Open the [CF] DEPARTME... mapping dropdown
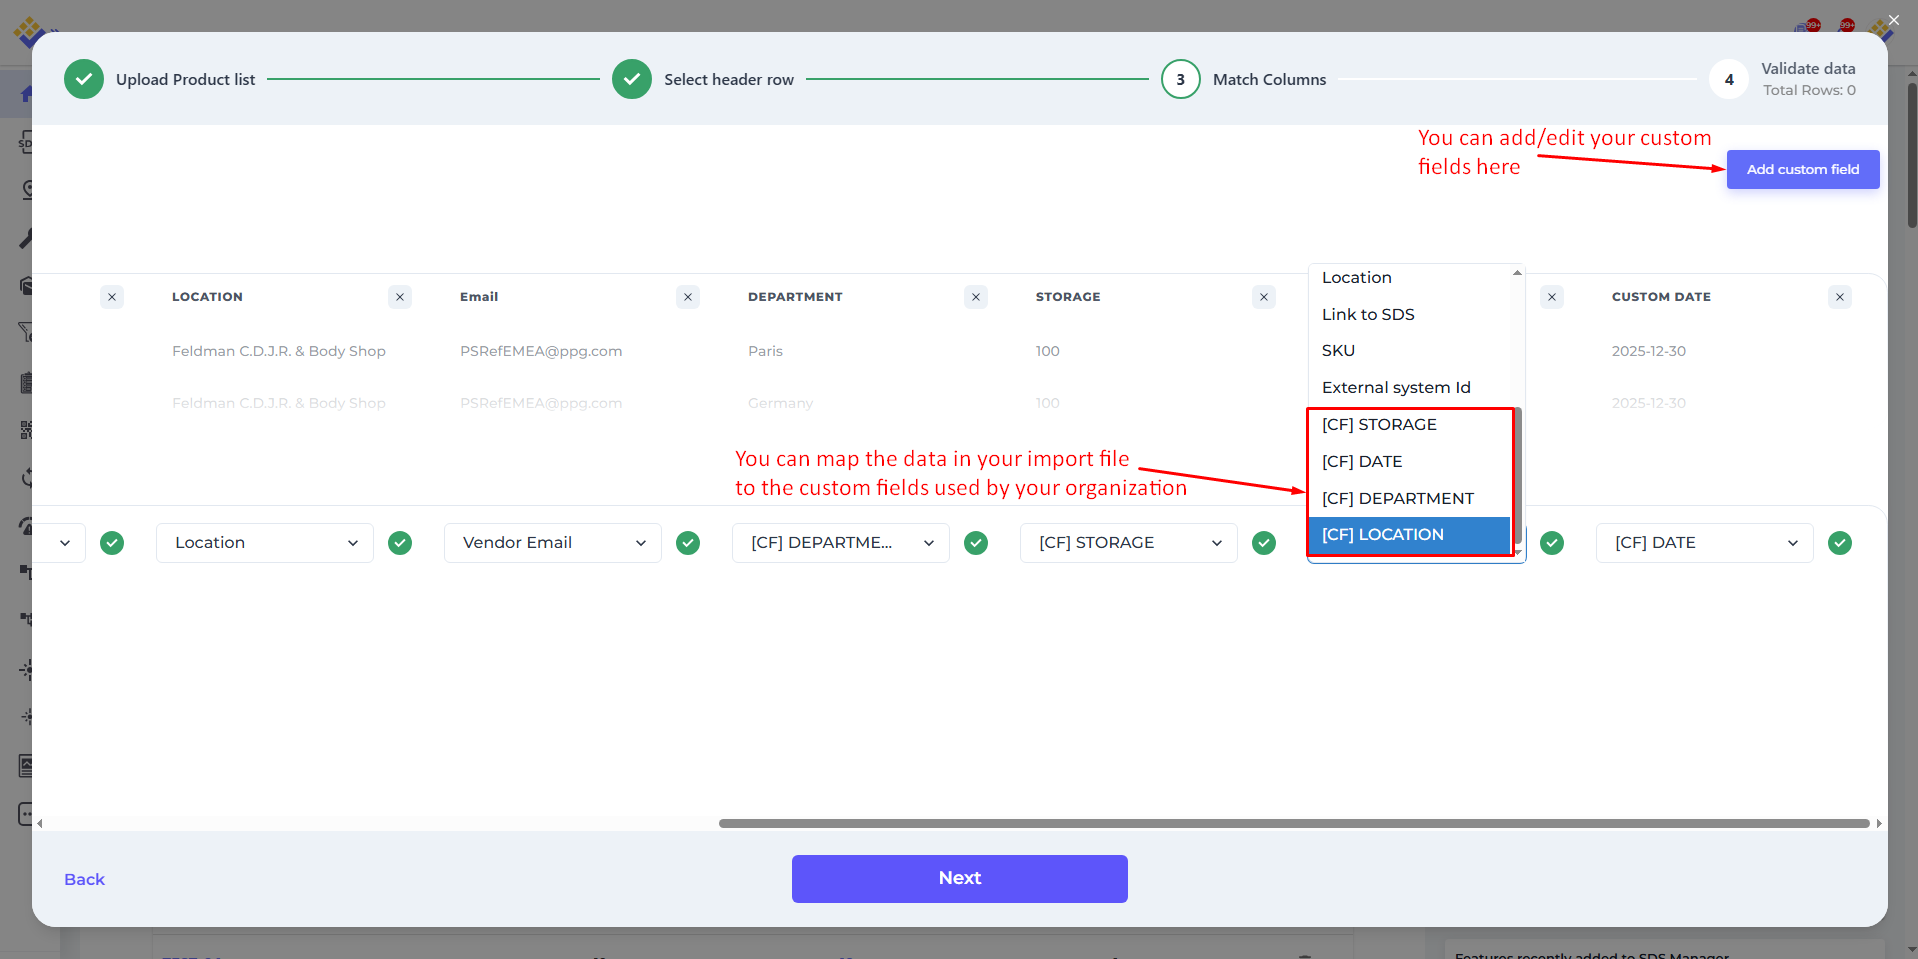The height and width of the screenshot is (959, 1918). pyautogui.click(x=841, y=543)
